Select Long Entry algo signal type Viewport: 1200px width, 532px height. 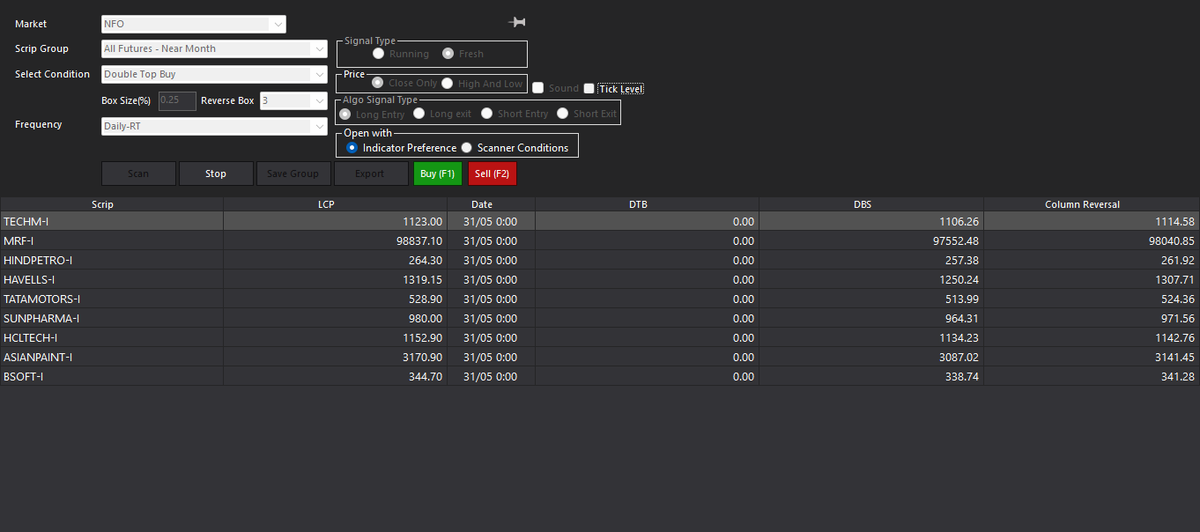click(347, 114)
